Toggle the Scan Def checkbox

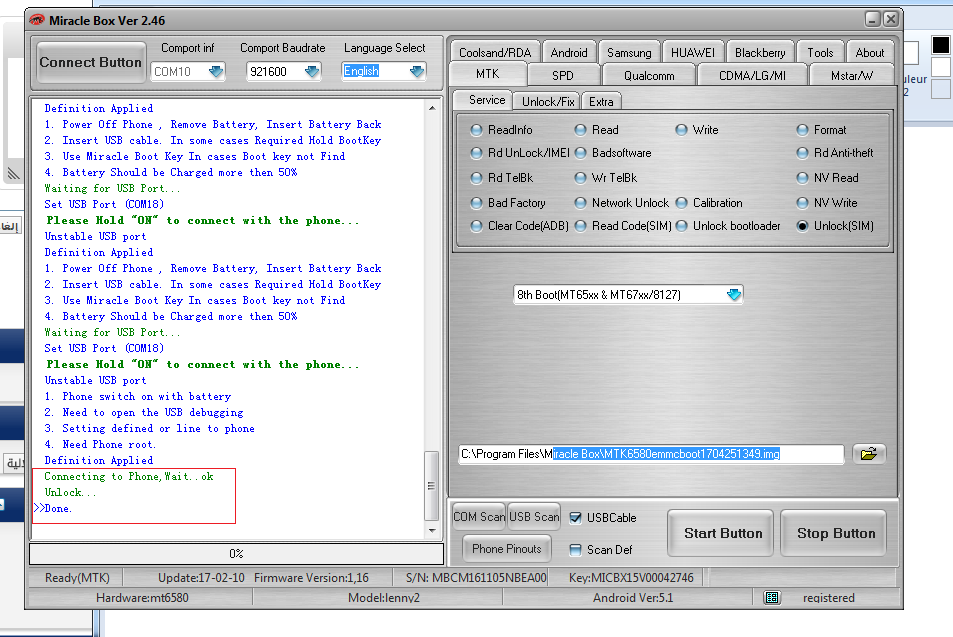(575, 550)
